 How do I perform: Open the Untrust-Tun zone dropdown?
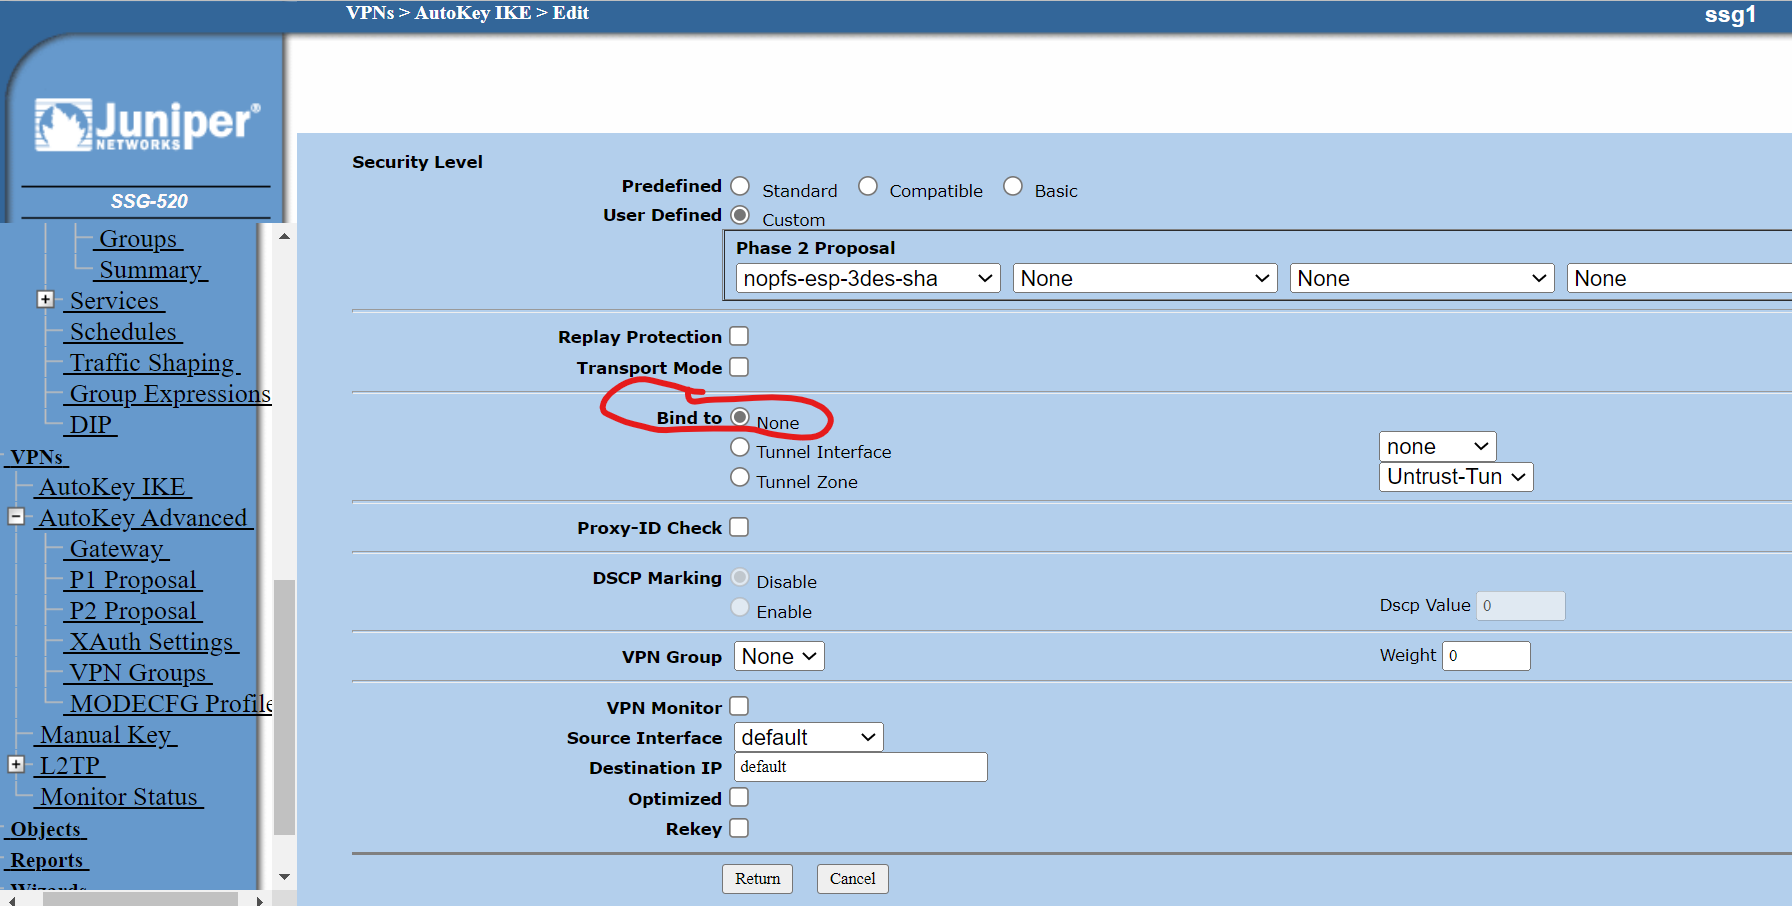(1455, 477)
